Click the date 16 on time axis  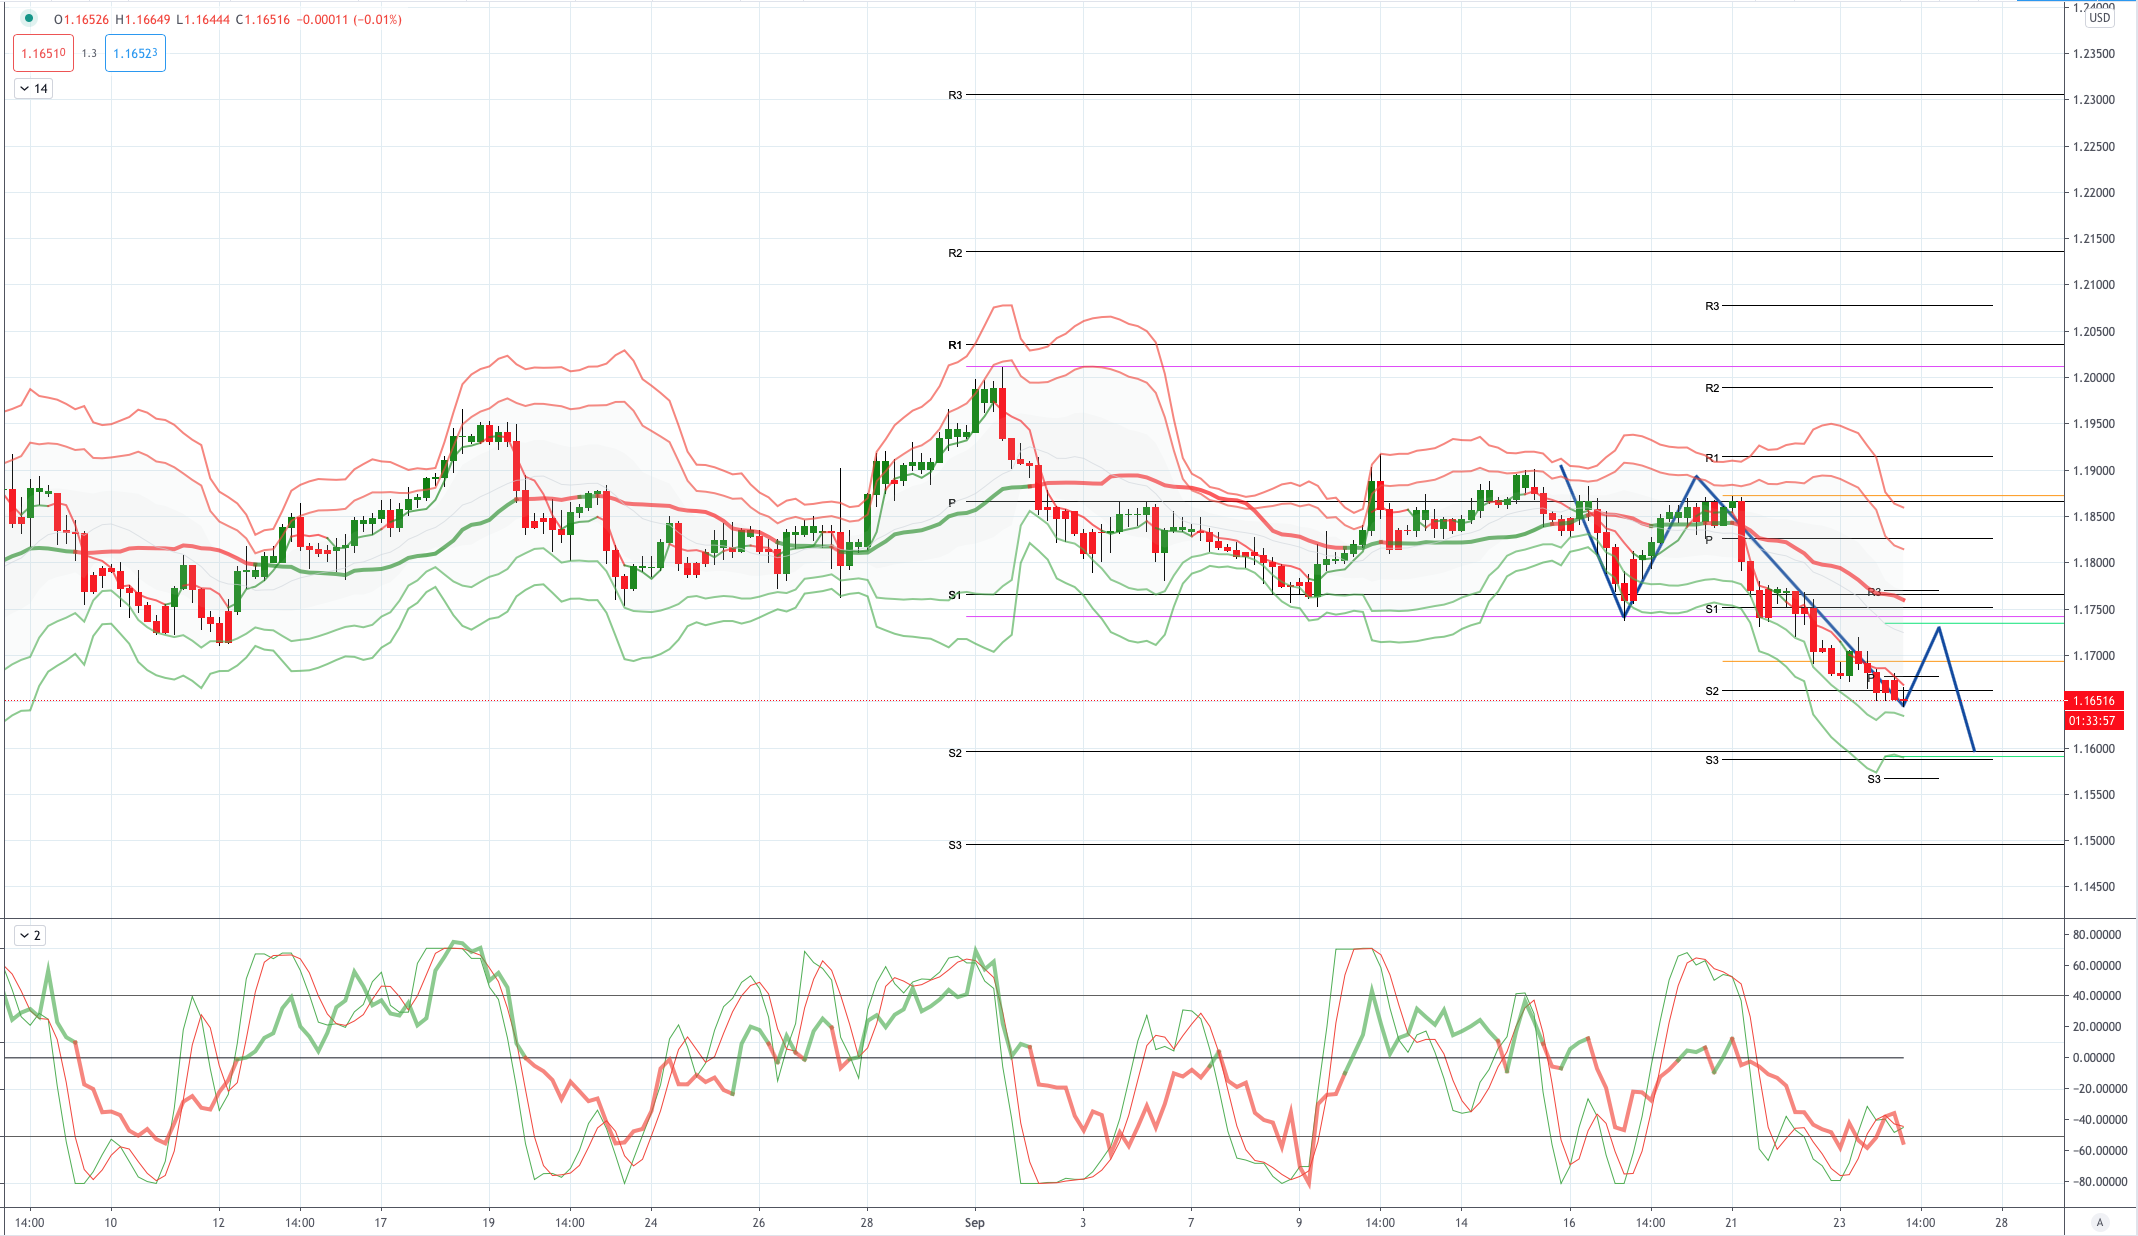1569,1222
